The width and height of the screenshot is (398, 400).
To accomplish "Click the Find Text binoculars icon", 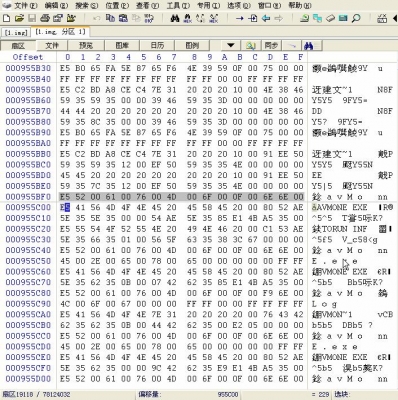I will coord(175,18).
